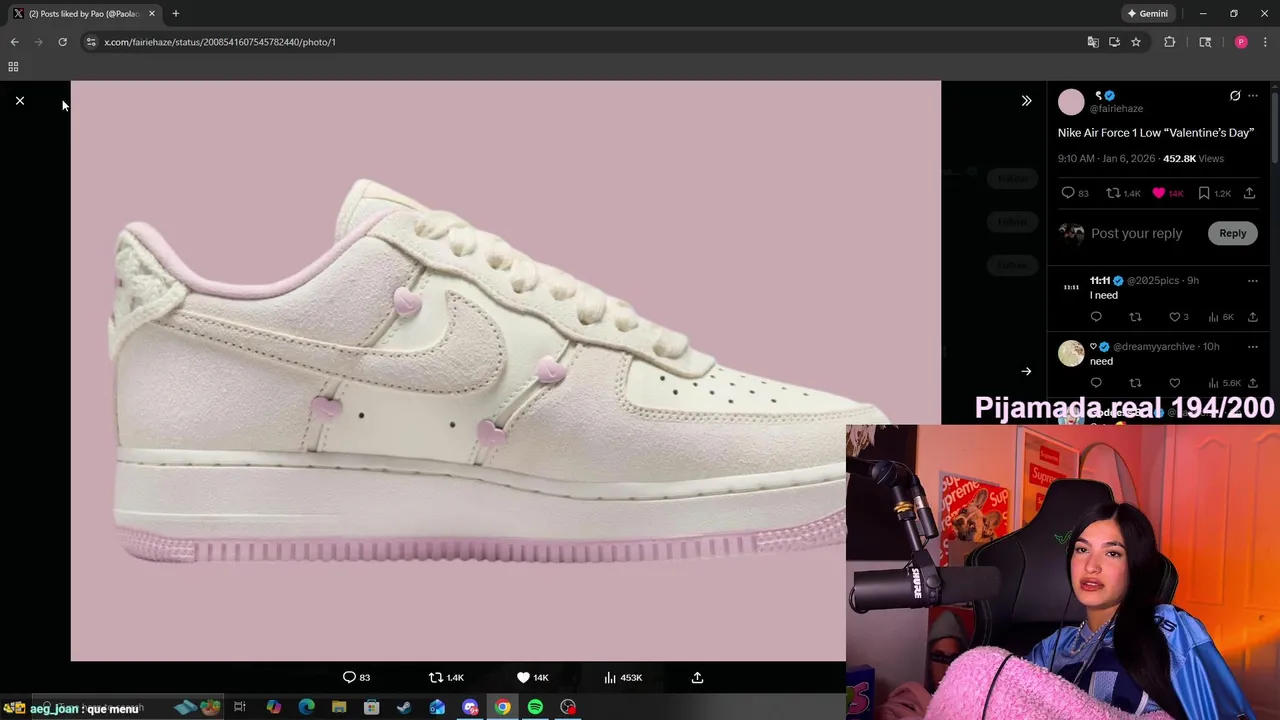Reply to dreamyyarchive 'need' comment

[1096, 383]
